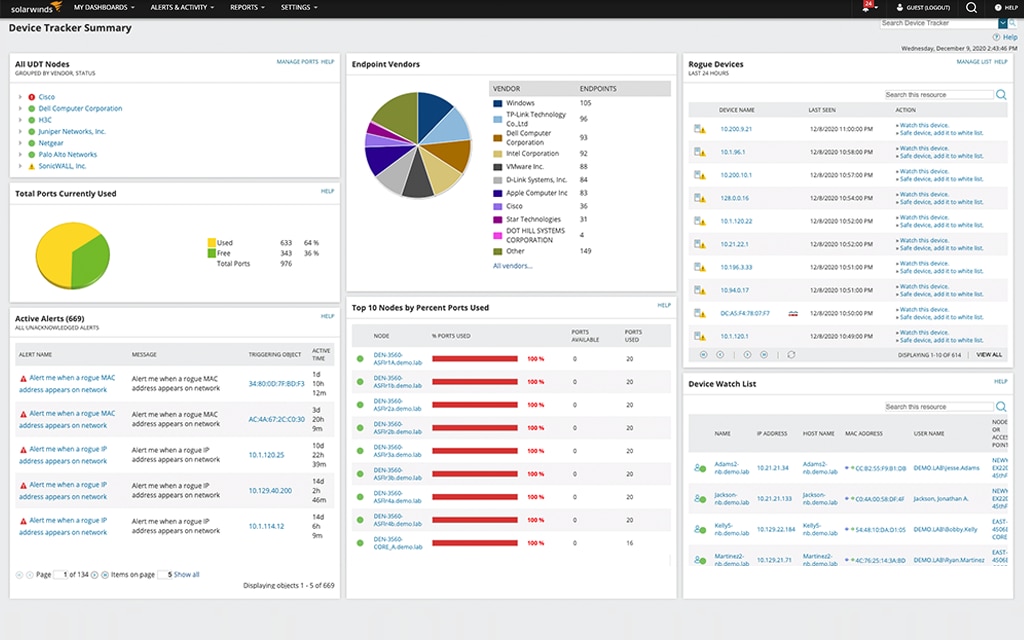Click the red alert triangle on first rogue MAC alert

pos(22,378)
